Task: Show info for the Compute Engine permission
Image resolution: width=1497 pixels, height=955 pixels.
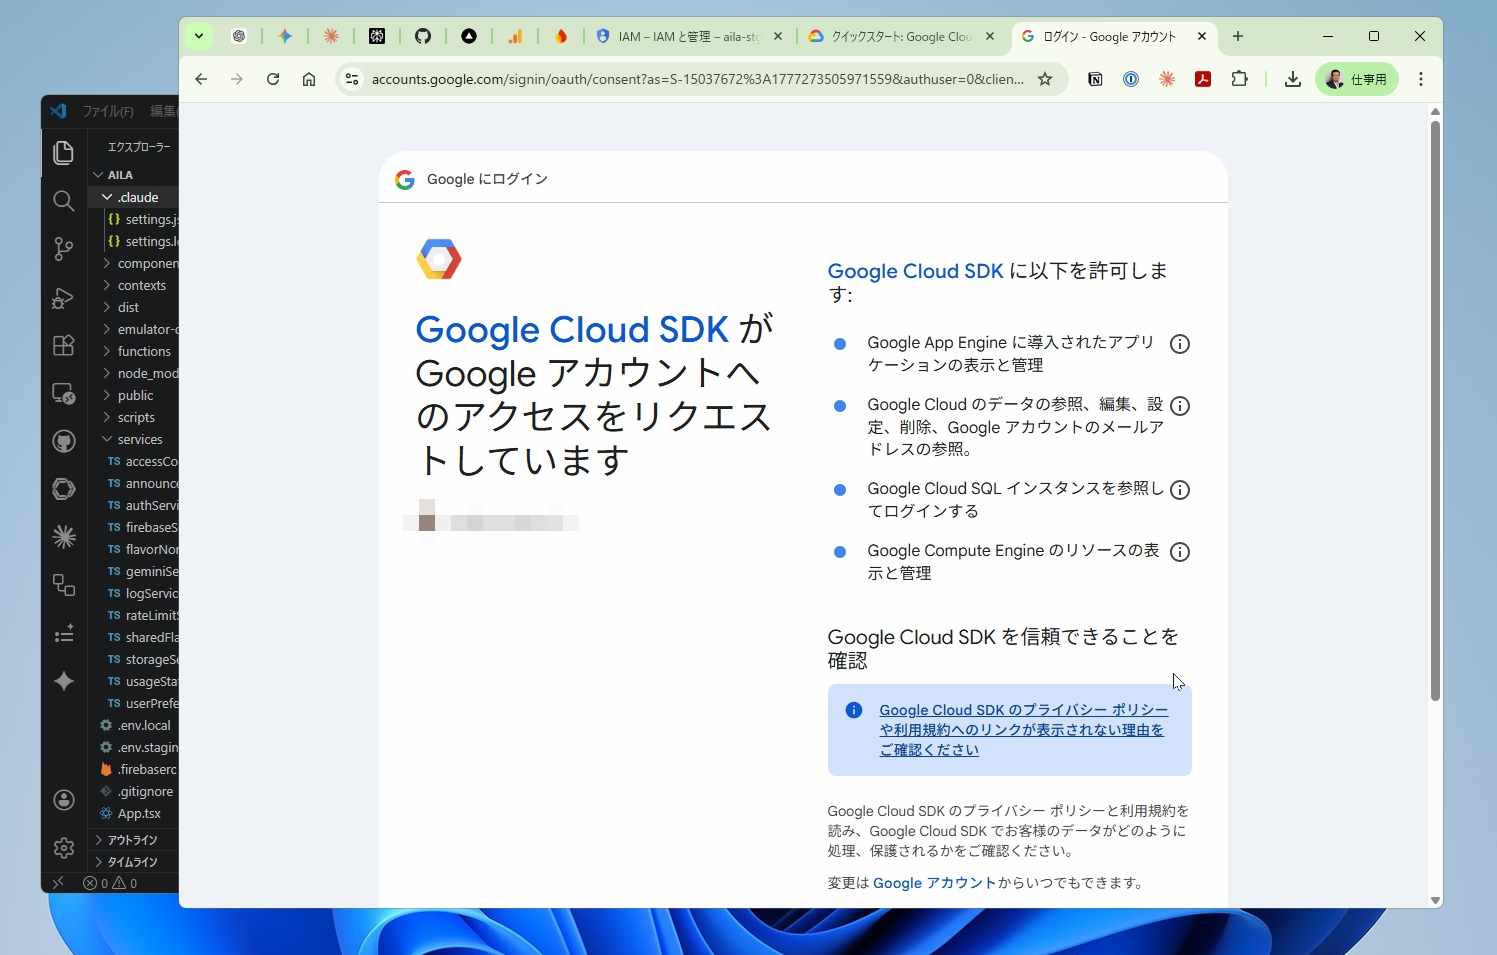Action: coord(1180,552)
